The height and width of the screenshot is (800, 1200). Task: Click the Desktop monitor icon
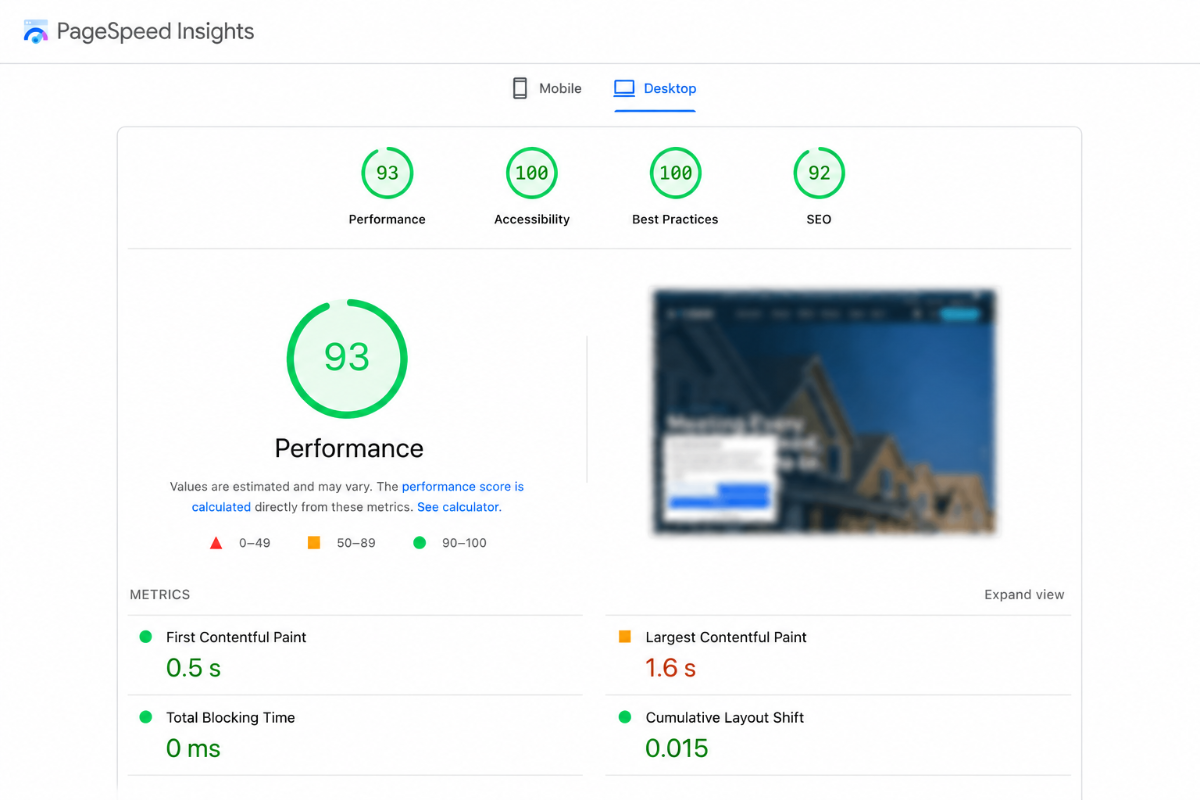pos(624,88)
